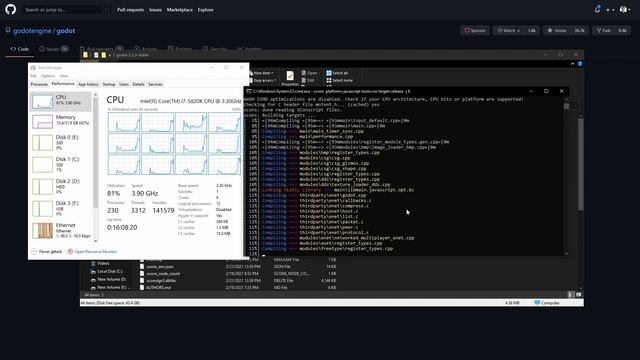Image resolution: width=640 pixels, height=360 pixels.
Task: Open the user avatar menu
Action: click(625, 9)
